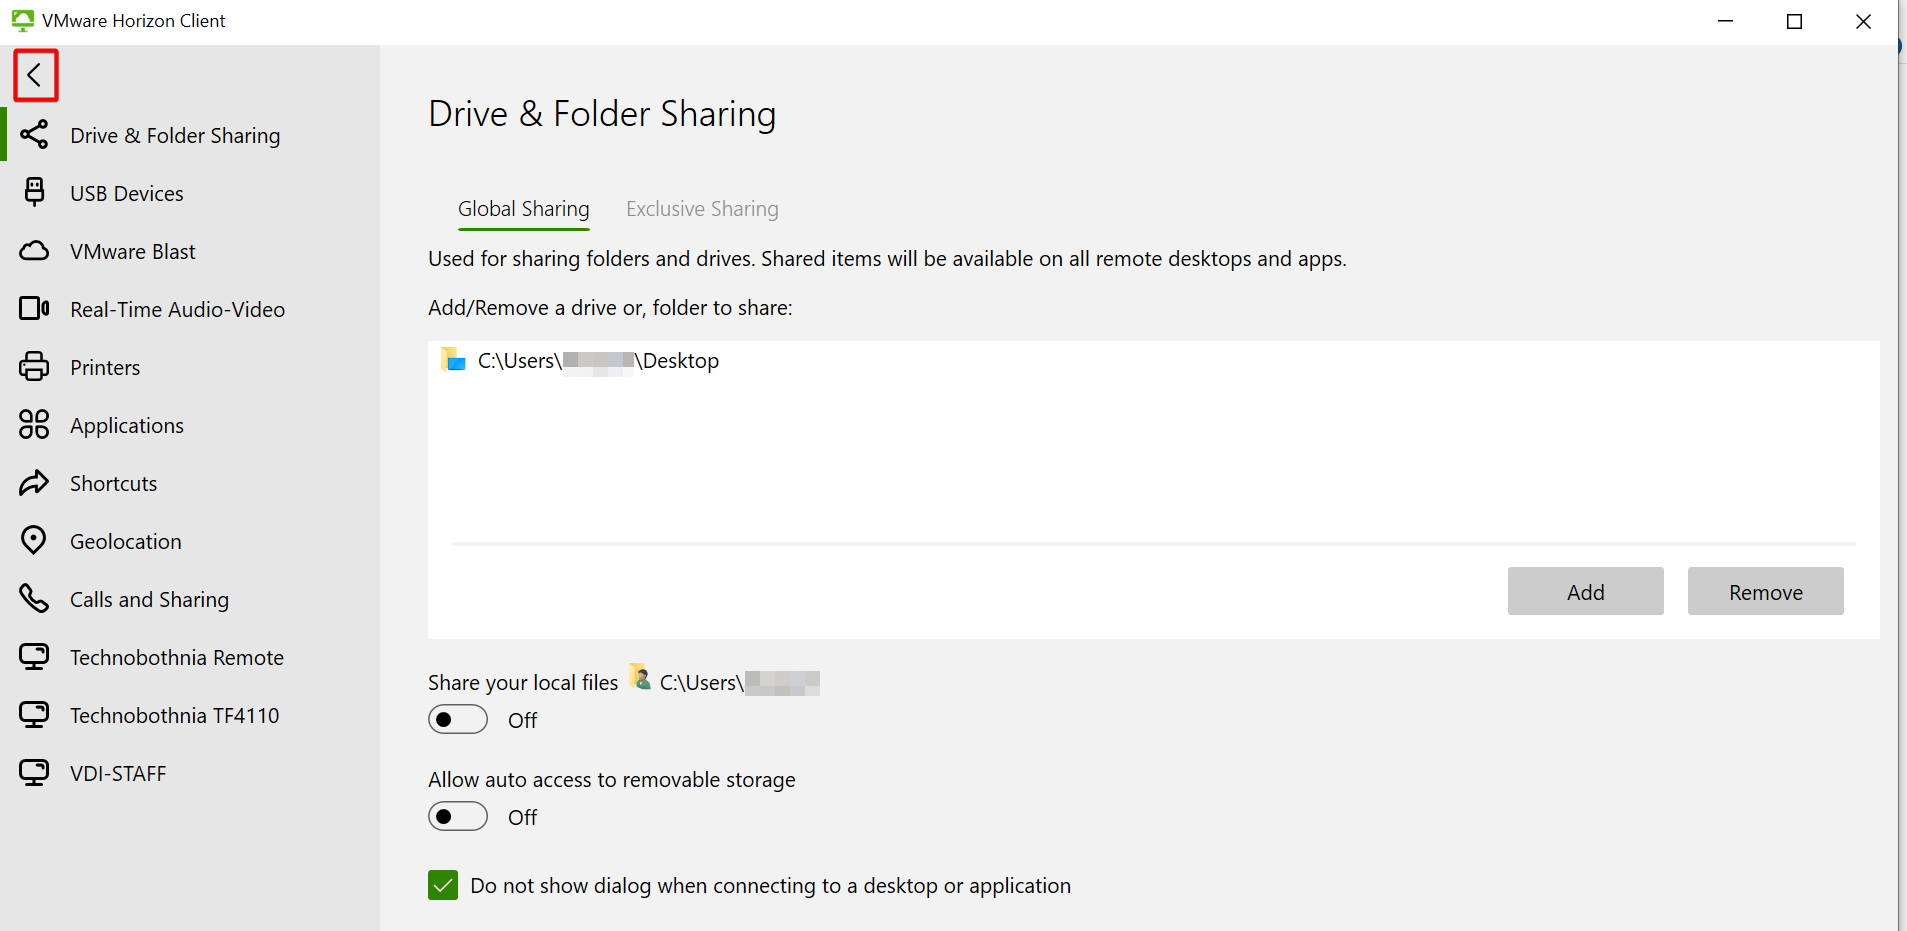Select the VDI-STAFF desktop entry
The width and height of the screenshot is (1907, 931).
(190, 773)
